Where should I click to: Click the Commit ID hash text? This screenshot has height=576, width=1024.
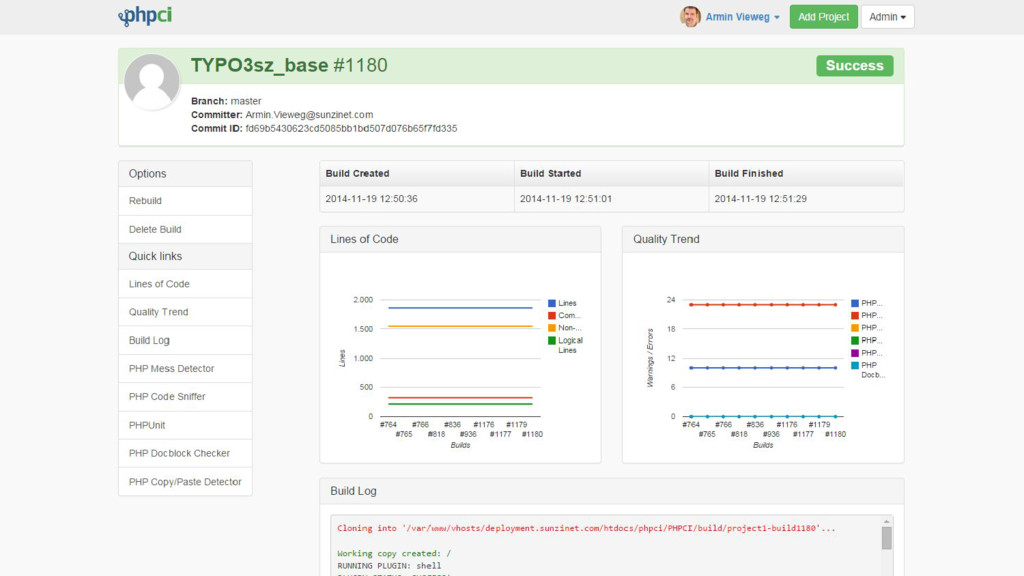351,129
